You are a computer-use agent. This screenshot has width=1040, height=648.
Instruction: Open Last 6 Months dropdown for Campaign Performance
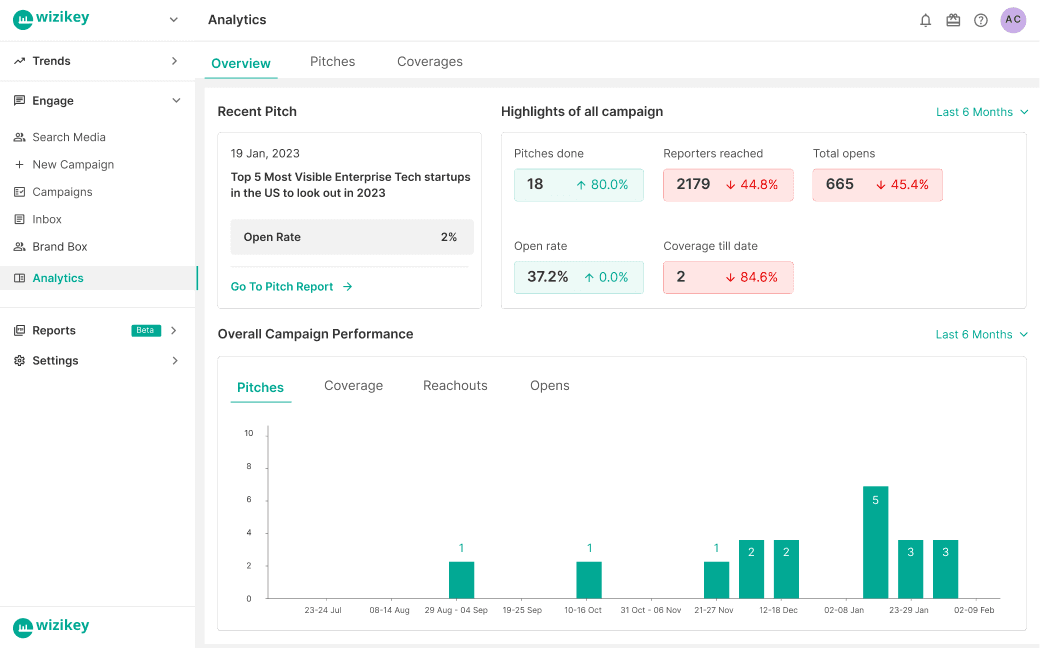tap(981, 334)
